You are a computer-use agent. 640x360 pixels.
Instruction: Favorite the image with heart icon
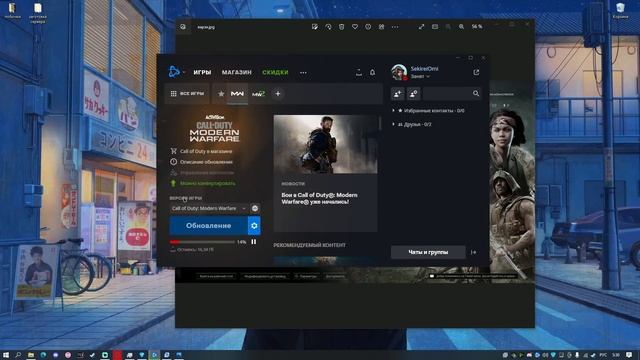(355, 27)
